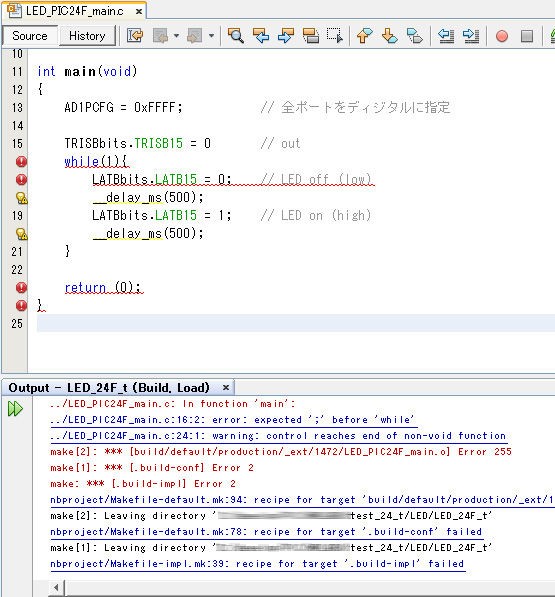Click Shift Line Right icon
Image resolution: width=555 pixels, height=597 pixels.
click(x=471, y=36)
